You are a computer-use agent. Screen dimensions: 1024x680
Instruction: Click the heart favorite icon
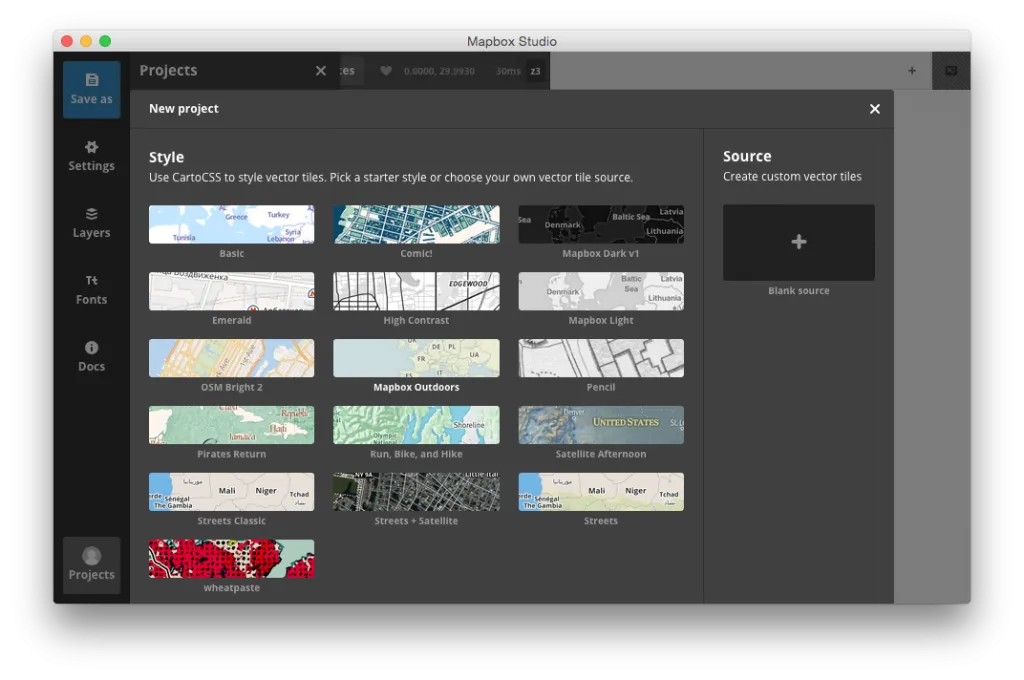tap(386, 71)
